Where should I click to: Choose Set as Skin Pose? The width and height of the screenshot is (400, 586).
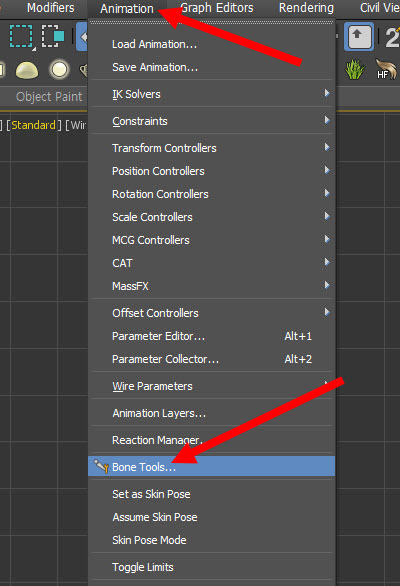212,494
